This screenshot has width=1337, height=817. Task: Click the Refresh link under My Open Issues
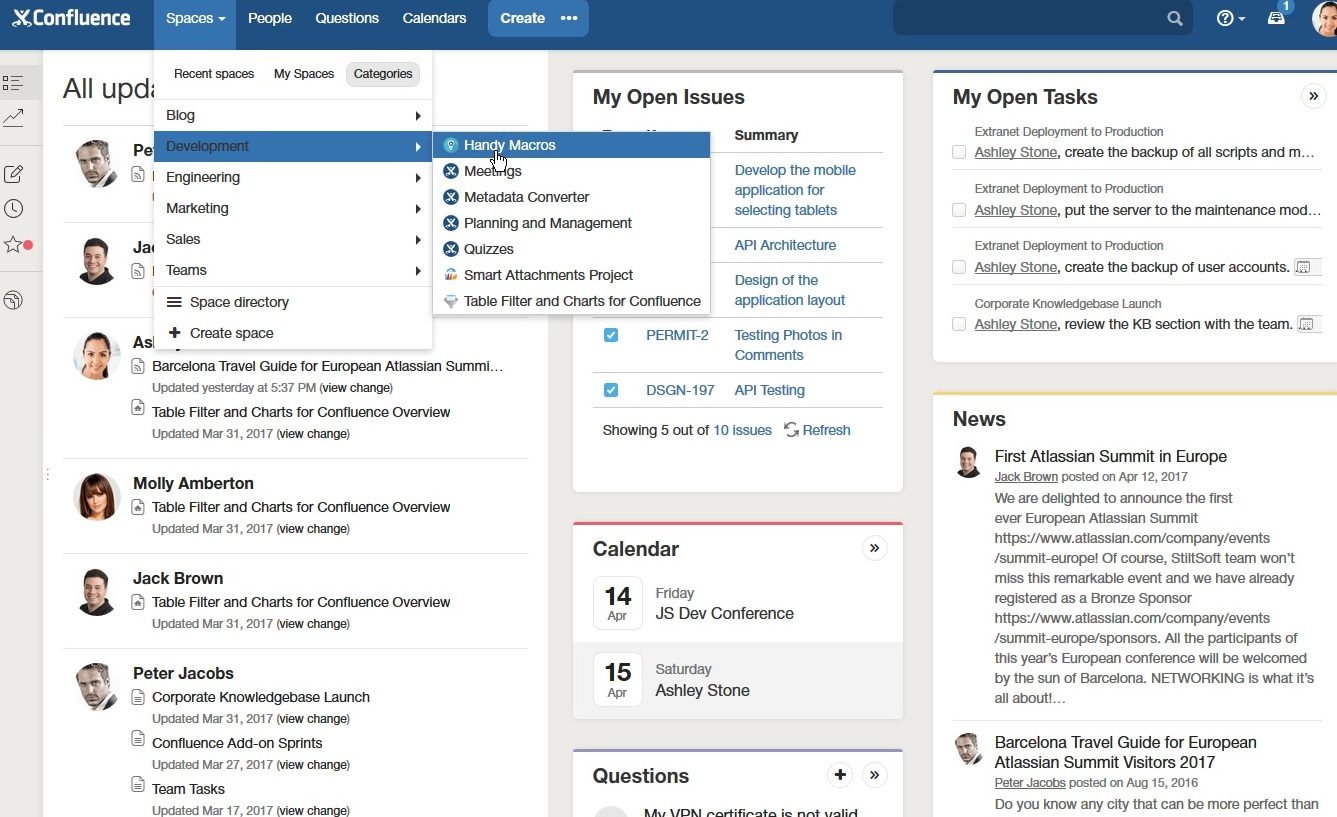(x=826, y=430)
